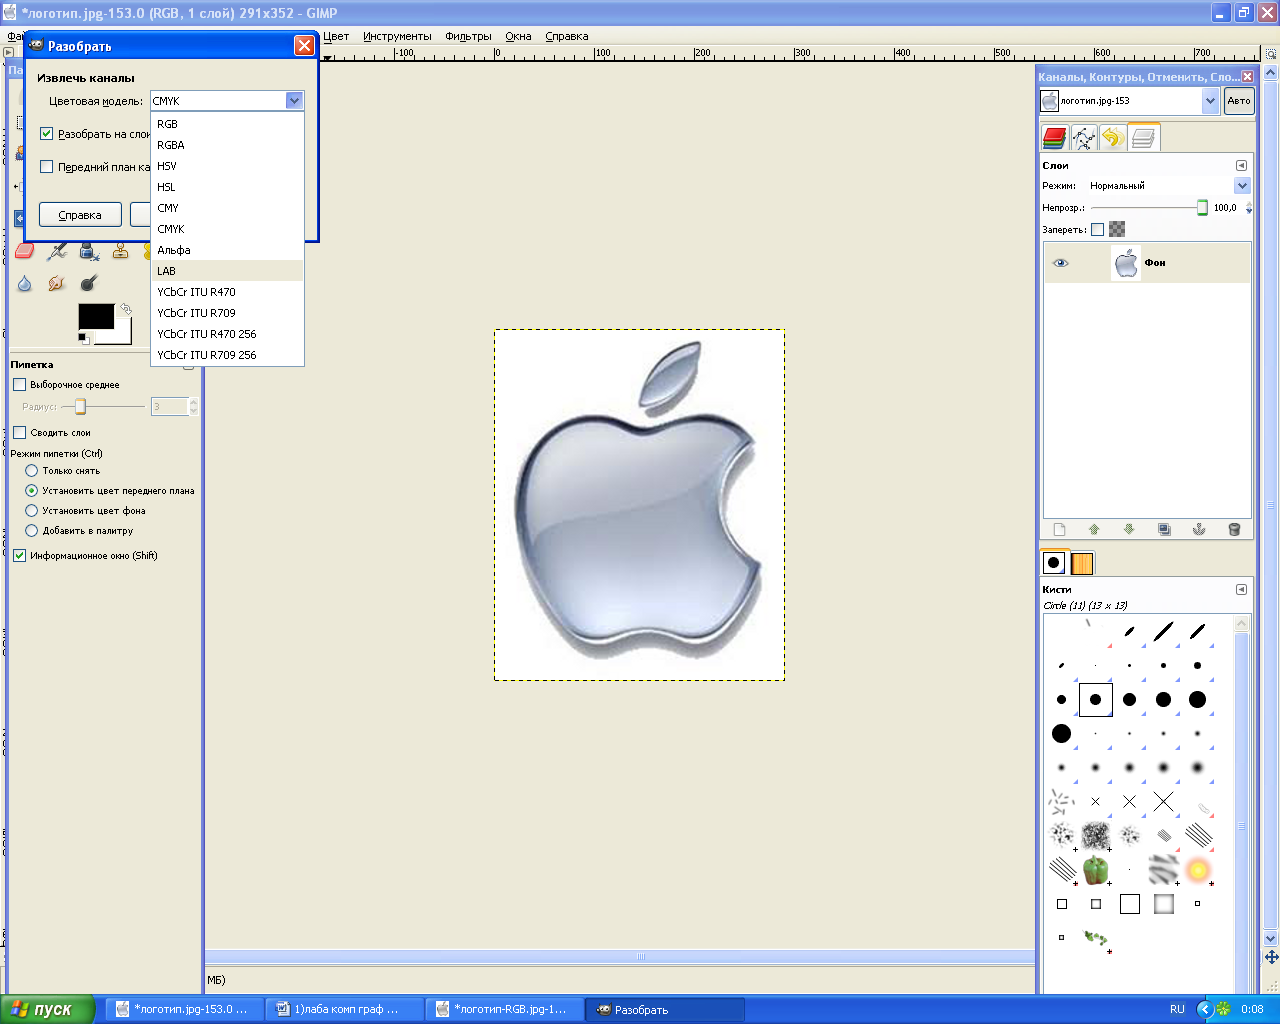Select the Blur/Sharpen droplet tool
The image size is (1280, 1024).
click(25, 283)
